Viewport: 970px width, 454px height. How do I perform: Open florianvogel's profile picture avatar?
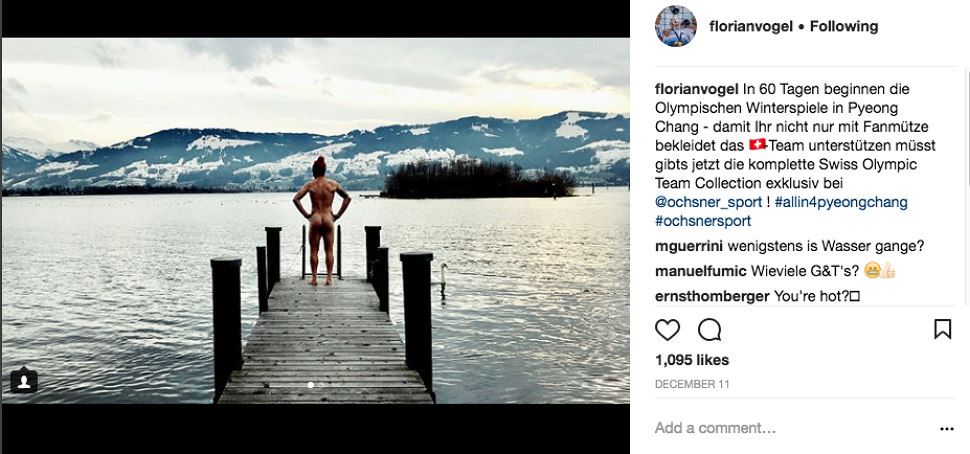click(675, 26)
